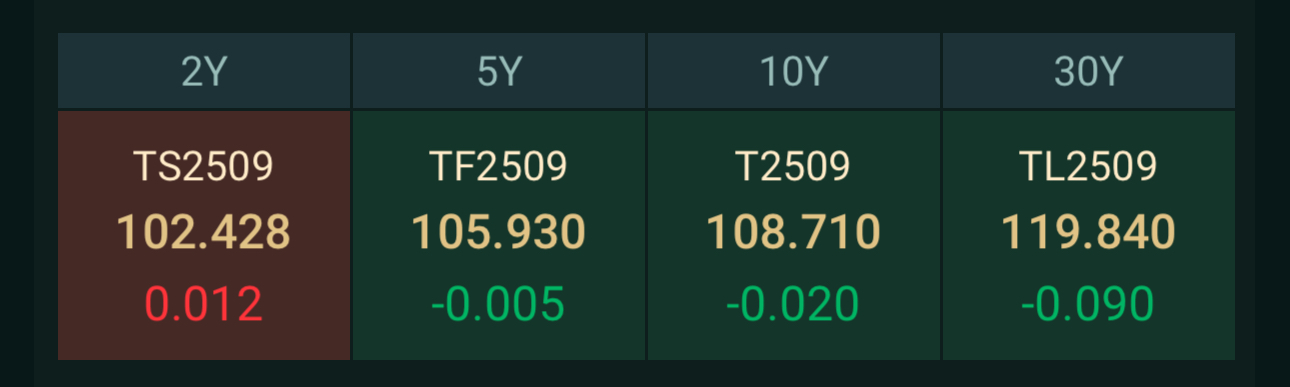This screenshot has width=1290, height=387.
Task: Select the 2Y column header
Action: click(x=204, y=71)
